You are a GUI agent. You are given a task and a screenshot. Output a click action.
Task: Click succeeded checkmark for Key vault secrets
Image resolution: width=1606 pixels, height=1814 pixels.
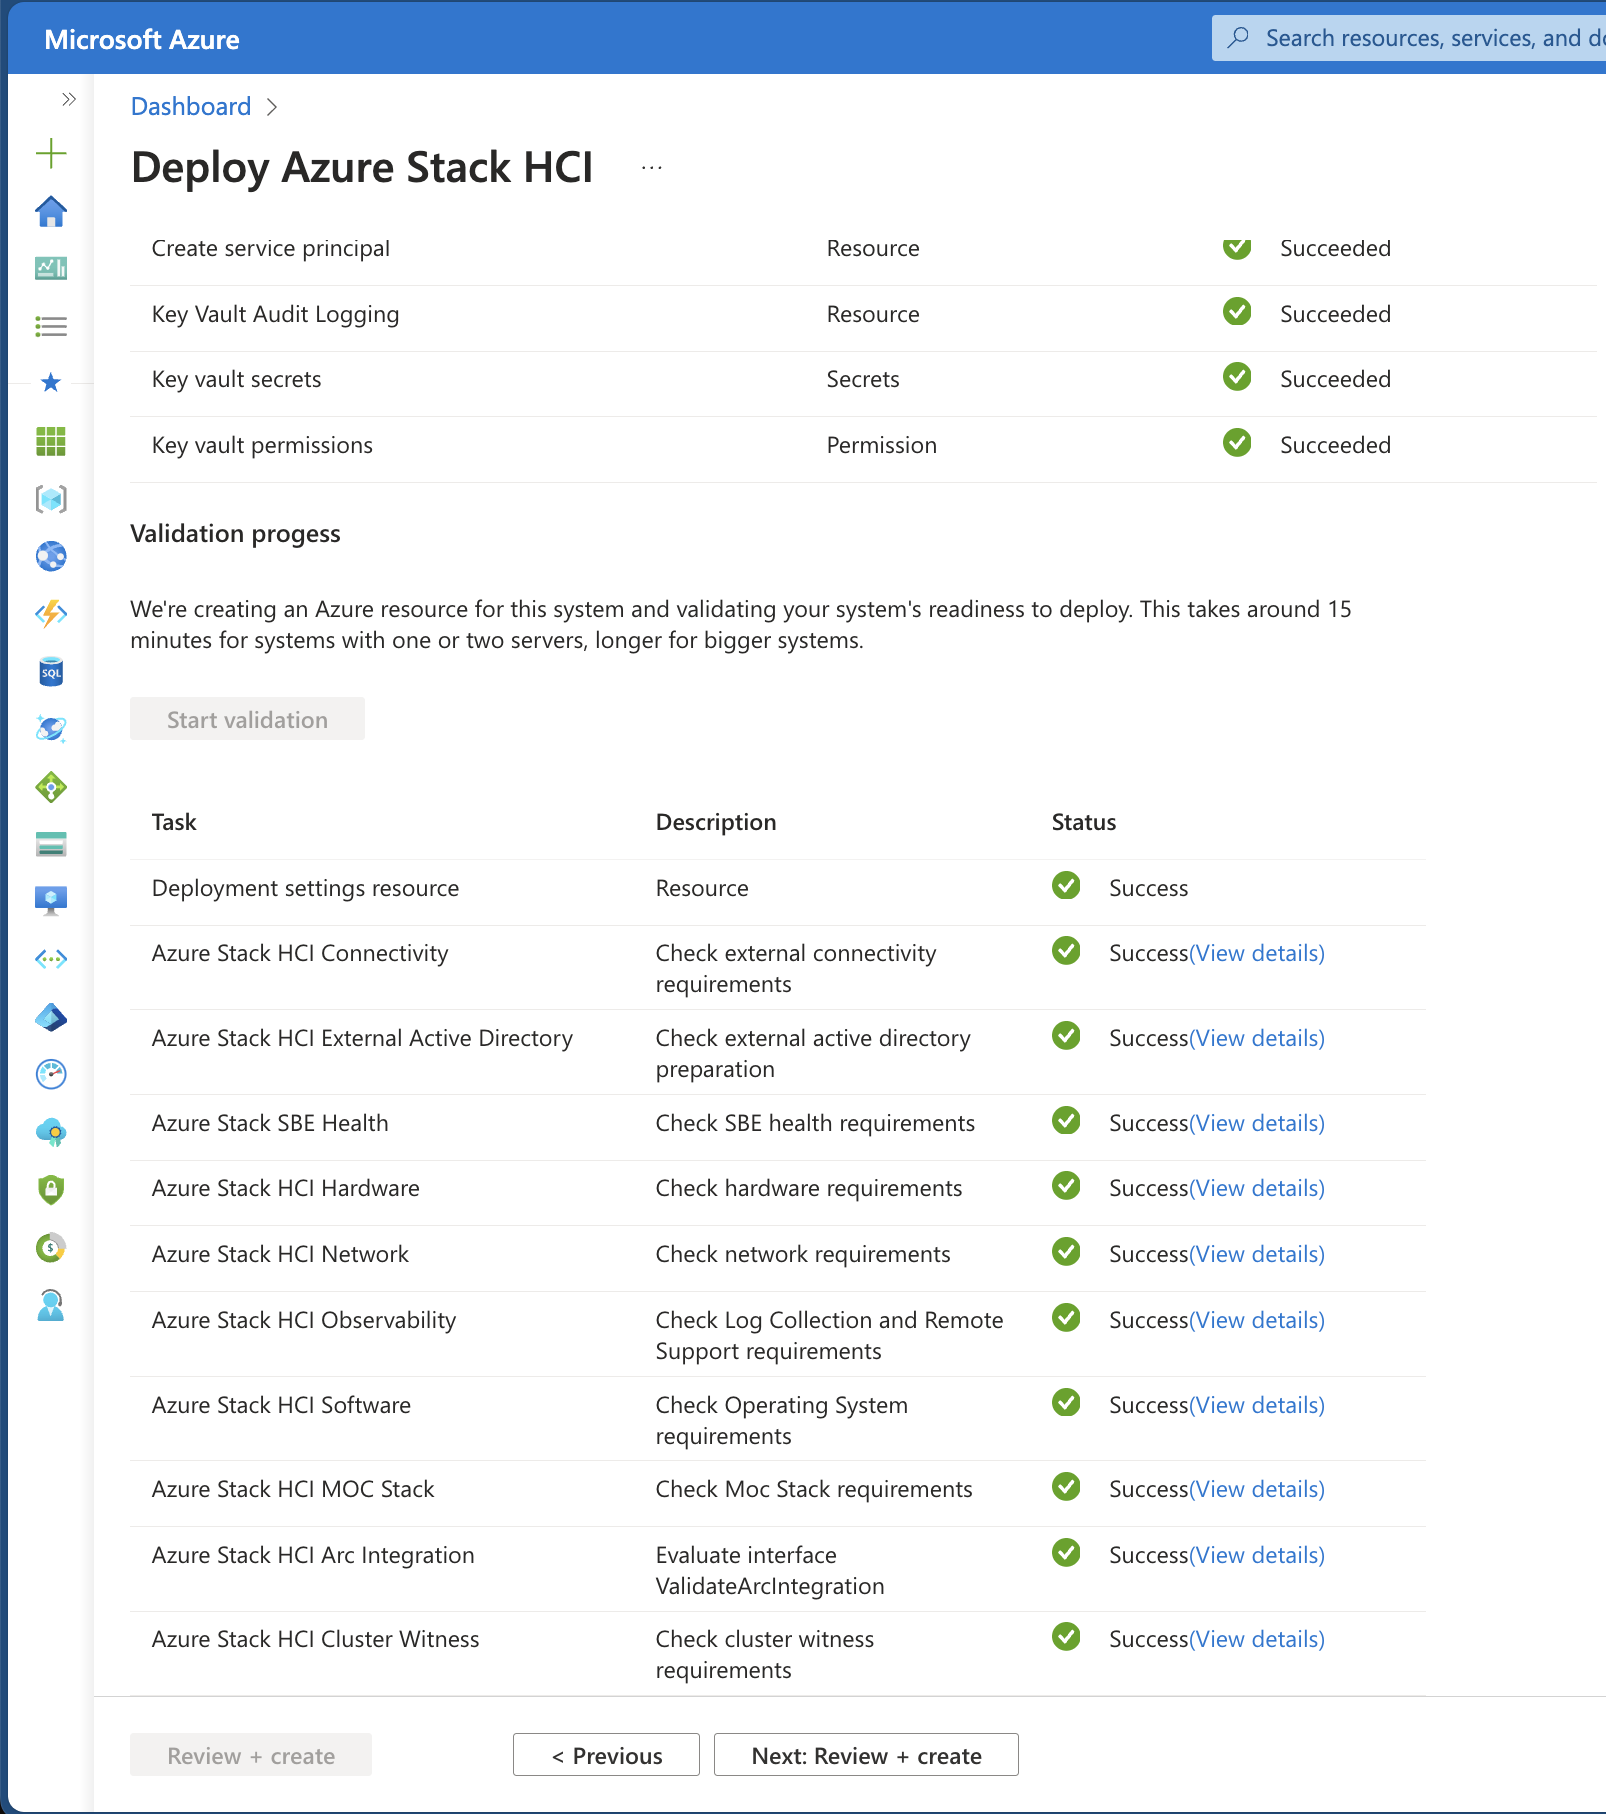tap(1237, 376)
